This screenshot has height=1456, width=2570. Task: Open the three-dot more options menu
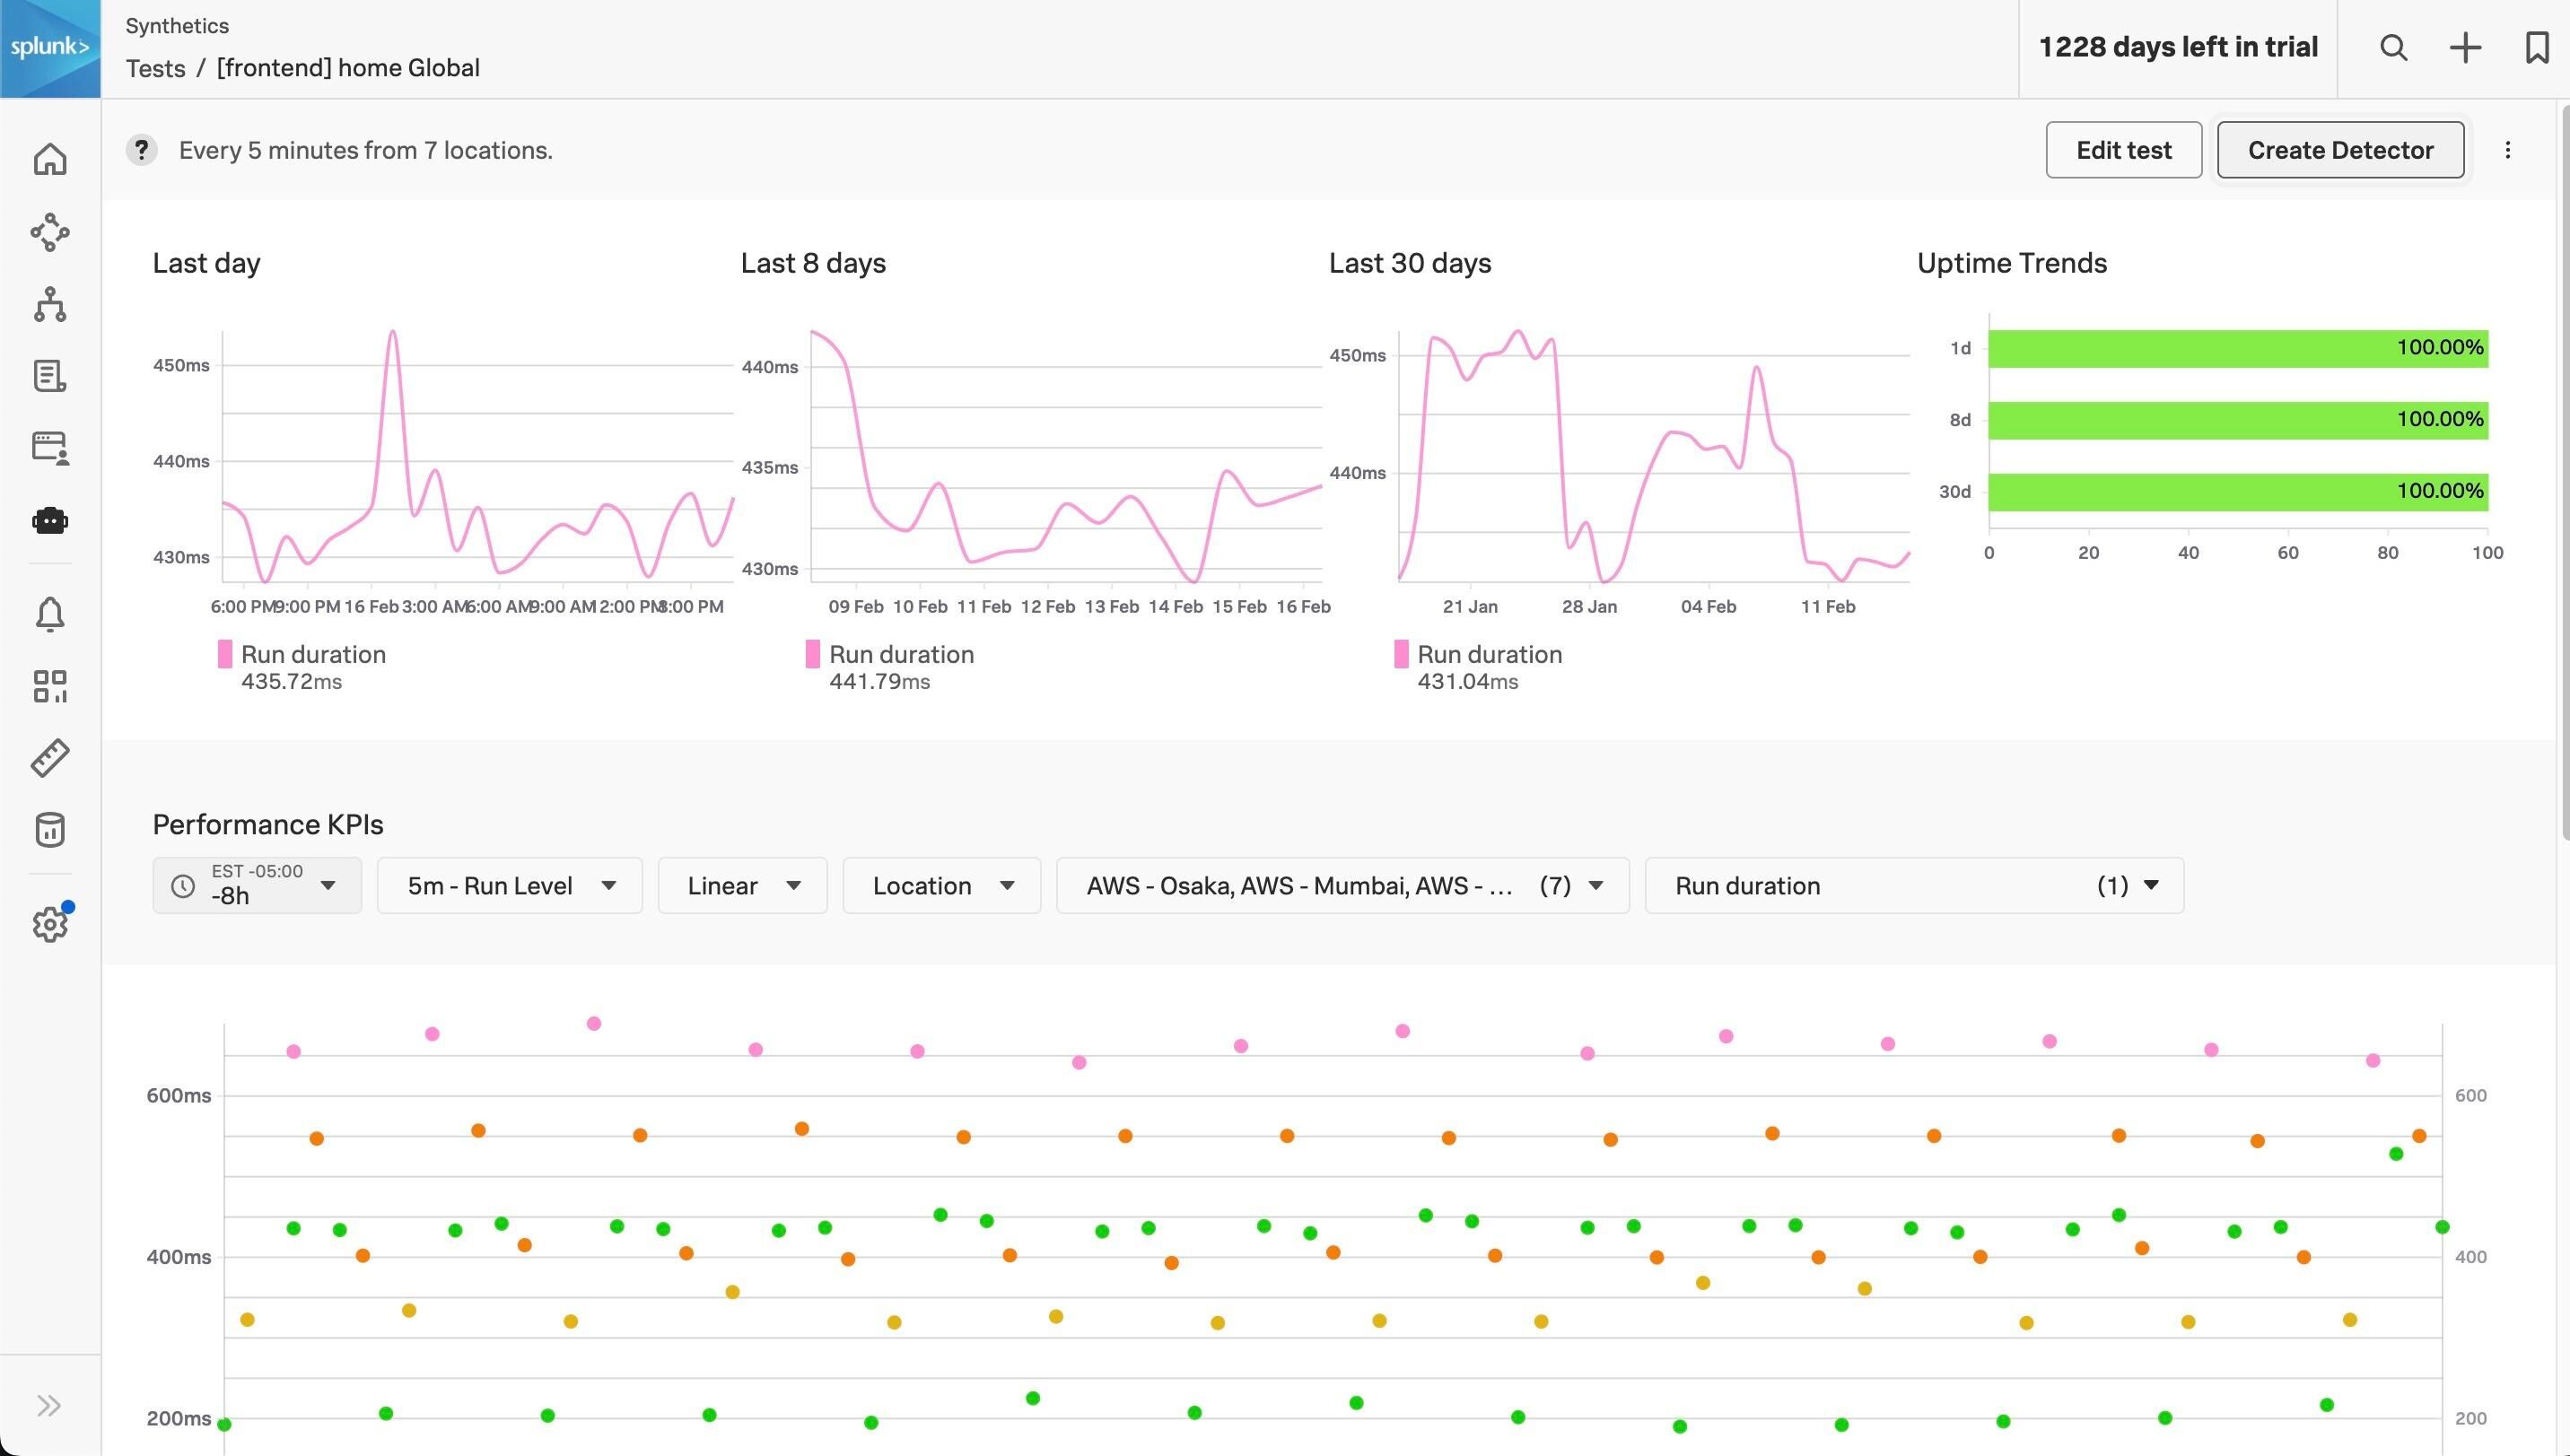click(2507, 150)
